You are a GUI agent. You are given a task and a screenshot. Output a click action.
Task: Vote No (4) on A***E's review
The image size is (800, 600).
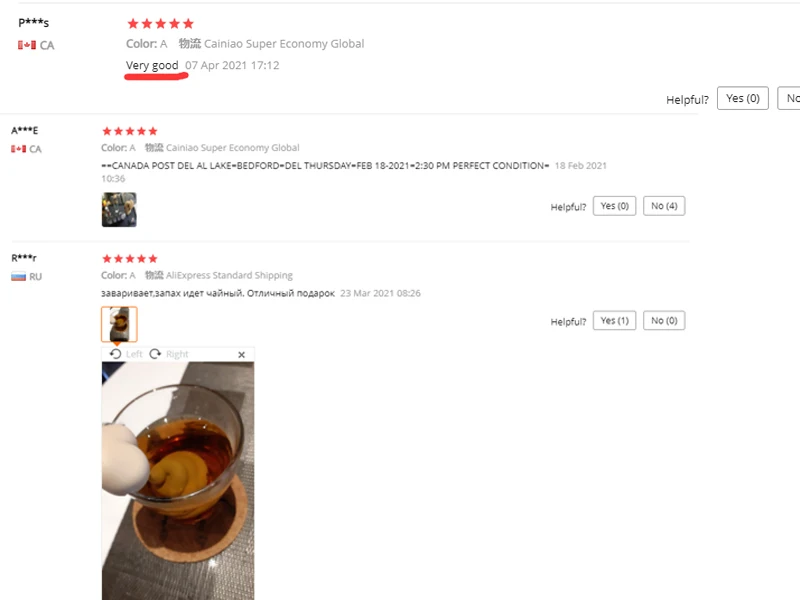pyautogui.click(x=664, y=206)
